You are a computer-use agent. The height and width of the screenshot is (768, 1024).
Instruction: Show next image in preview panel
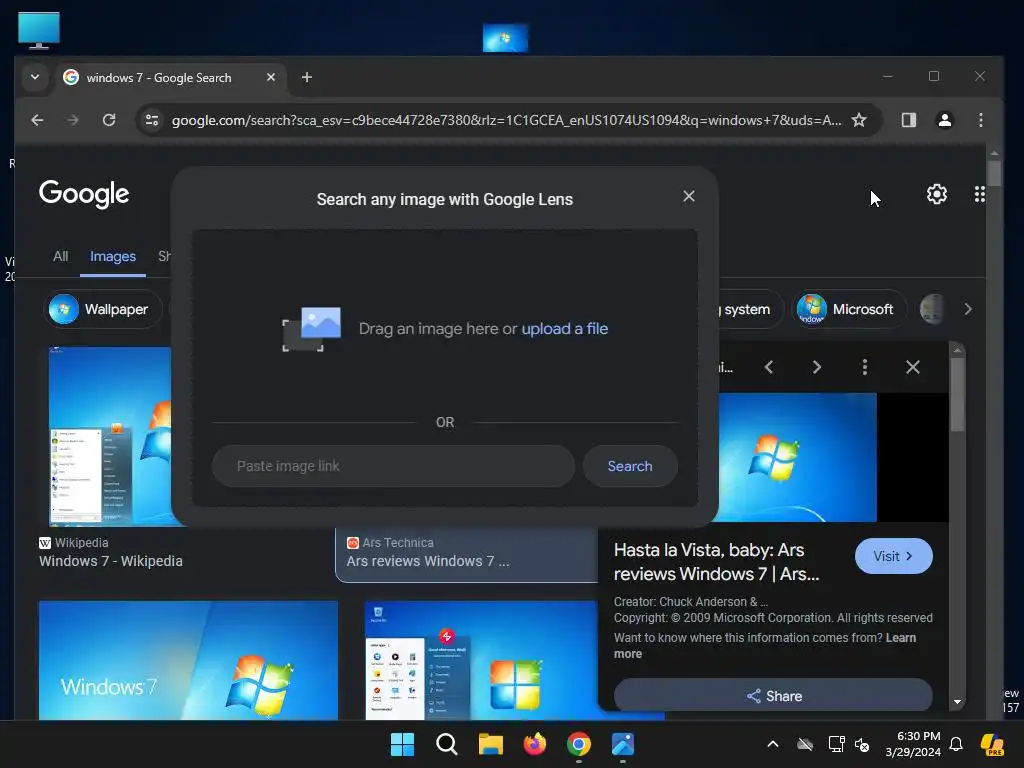pyautogui.click(x=816, y=367)
